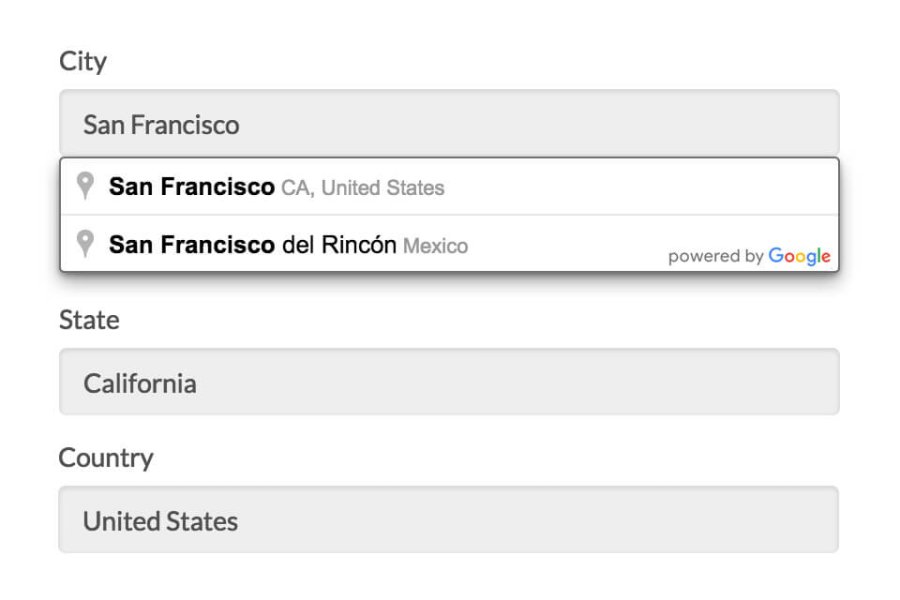Click the 'Country' field label
Screen dimensions: 900x600
pyautogui.click(x=106, y=458)
